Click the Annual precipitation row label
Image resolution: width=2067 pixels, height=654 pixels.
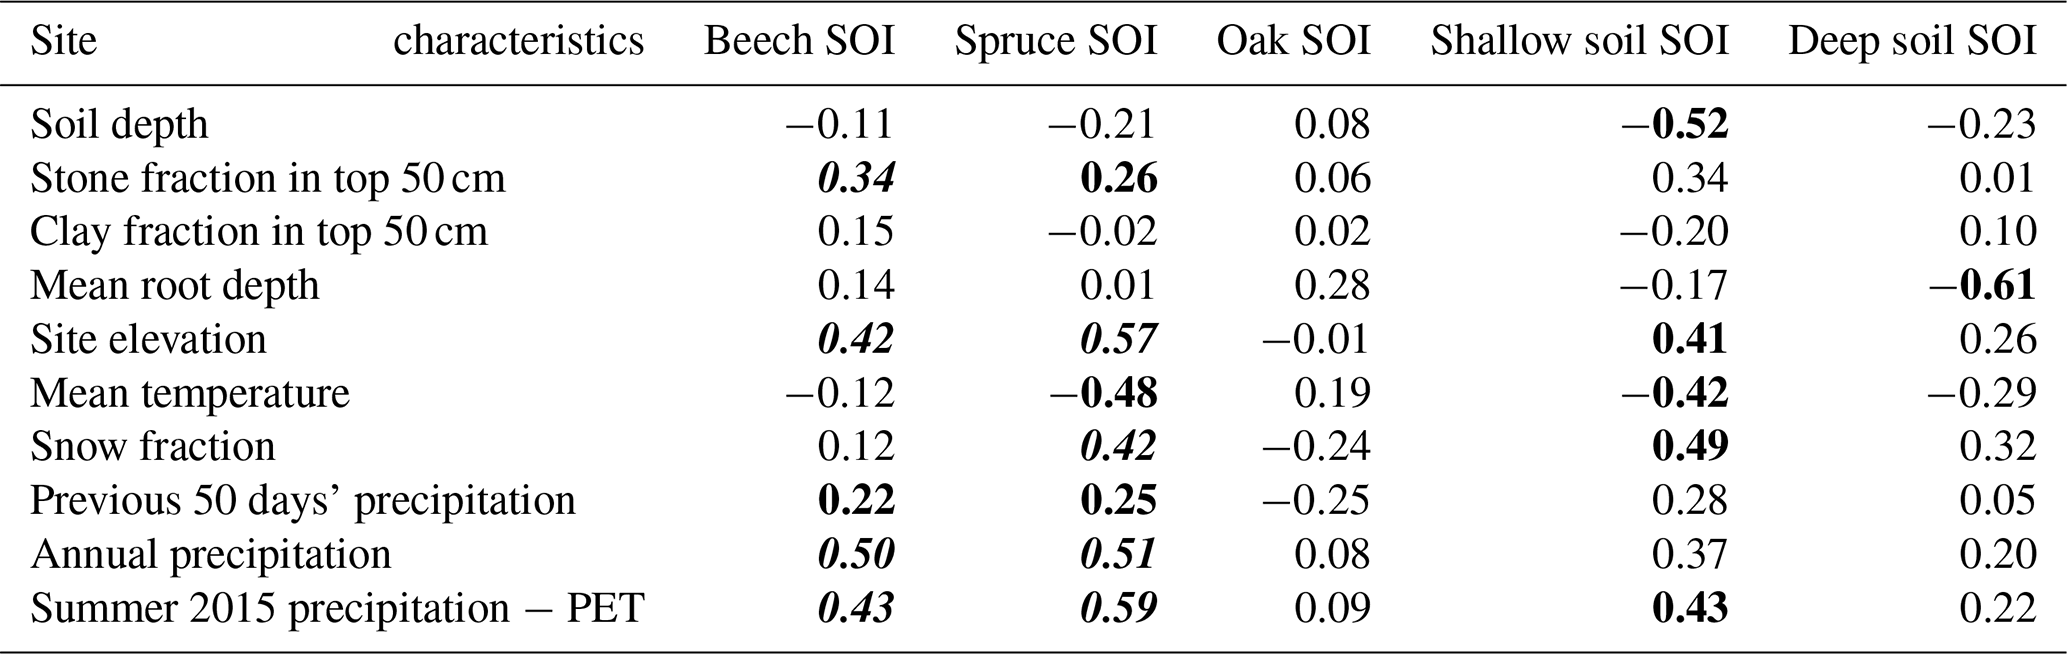(x=210, y=554)
